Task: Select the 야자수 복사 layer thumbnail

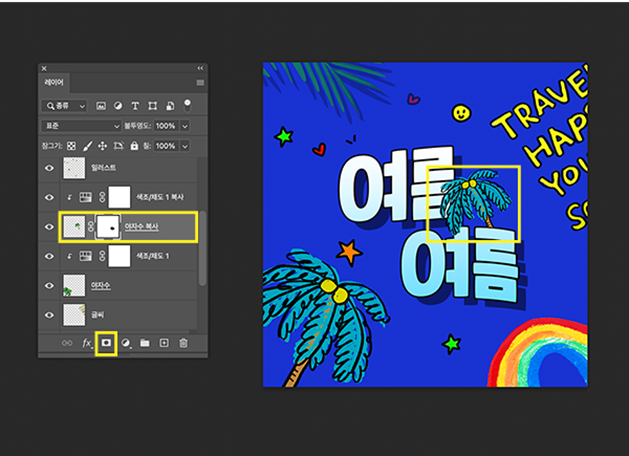Action: [x=74, y=227]
